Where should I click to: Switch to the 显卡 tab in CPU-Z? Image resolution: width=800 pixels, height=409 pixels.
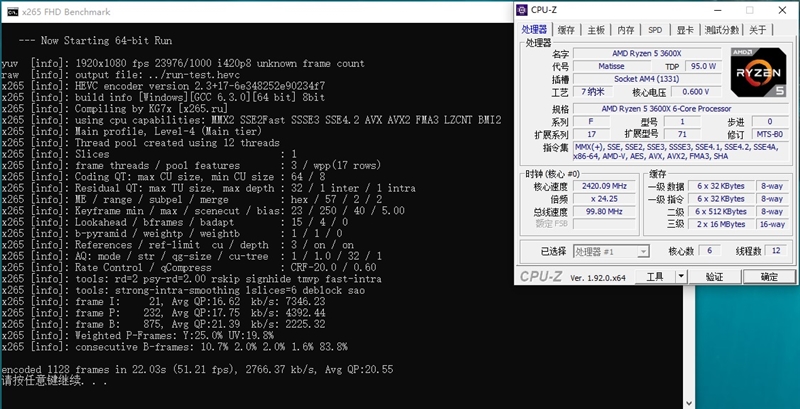tap(685, 30)
